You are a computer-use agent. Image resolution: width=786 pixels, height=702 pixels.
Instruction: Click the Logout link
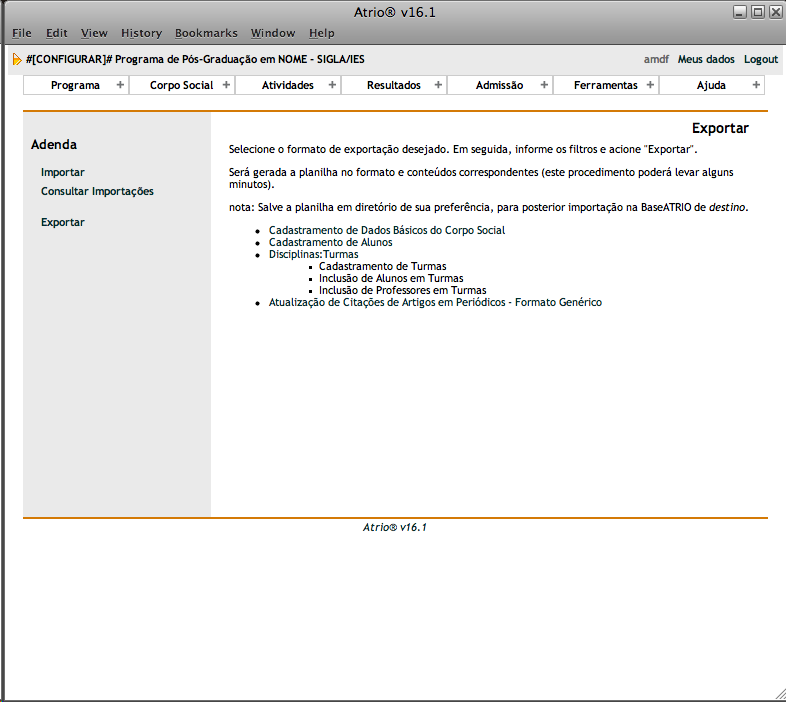[x=760, y=59]
